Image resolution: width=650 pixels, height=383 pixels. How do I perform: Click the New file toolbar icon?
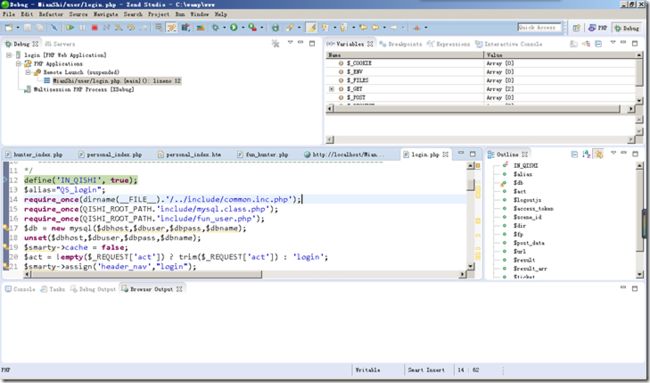pyautogui.click(x=8, y=28)
